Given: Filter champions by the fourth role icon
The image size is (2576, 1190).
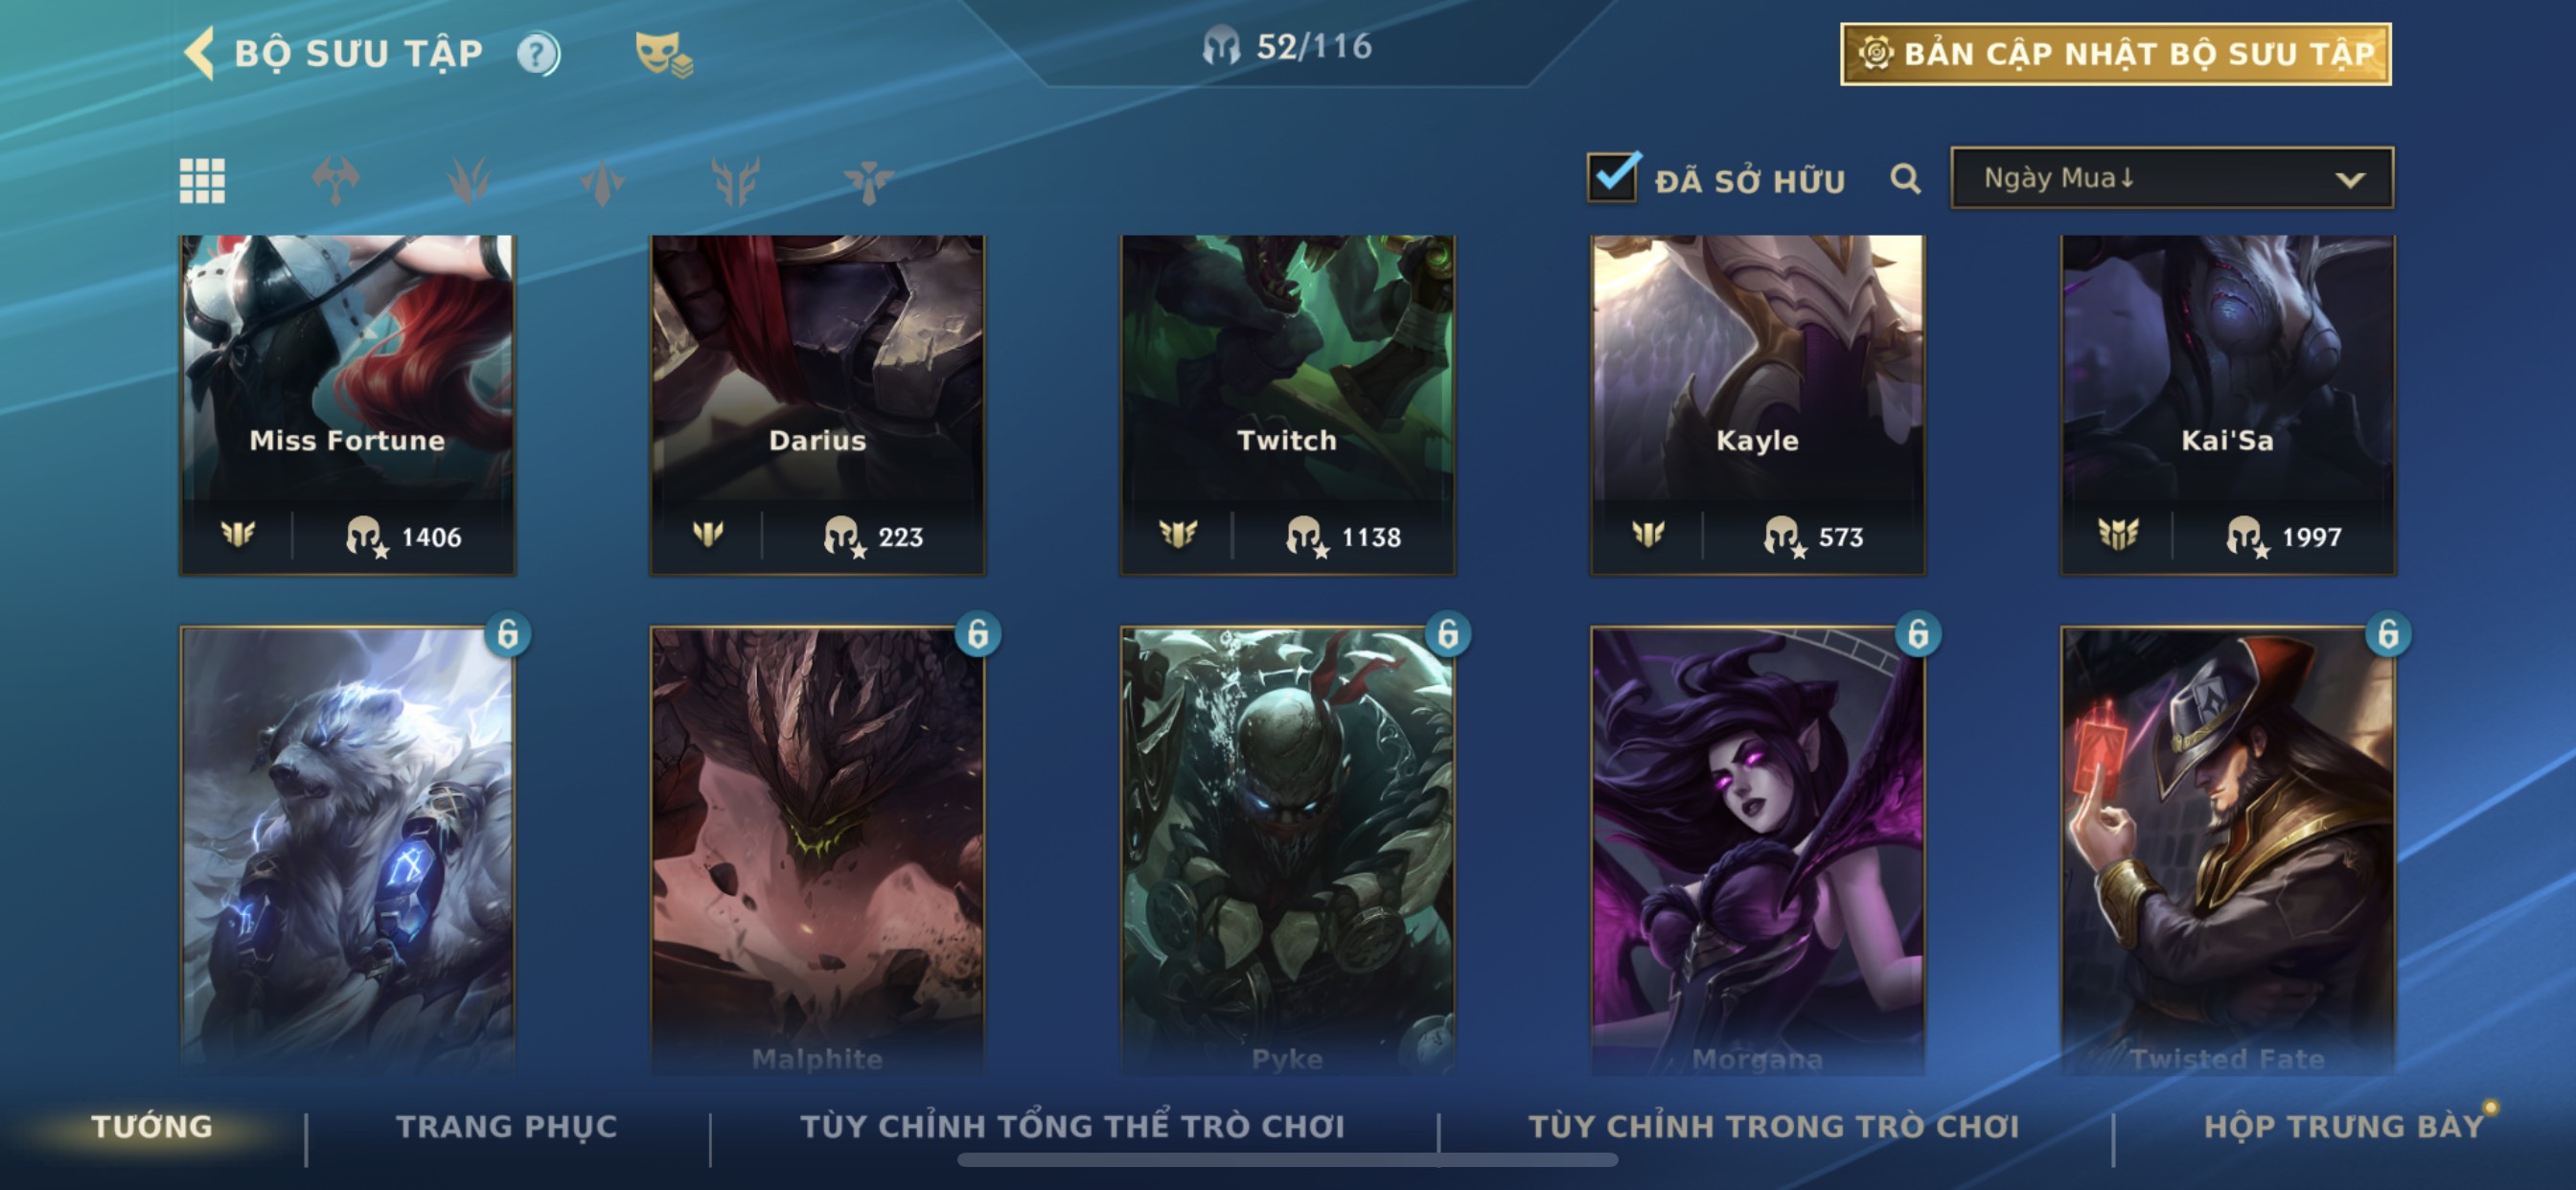Looking at the screenshot, I should click(735, 181).
